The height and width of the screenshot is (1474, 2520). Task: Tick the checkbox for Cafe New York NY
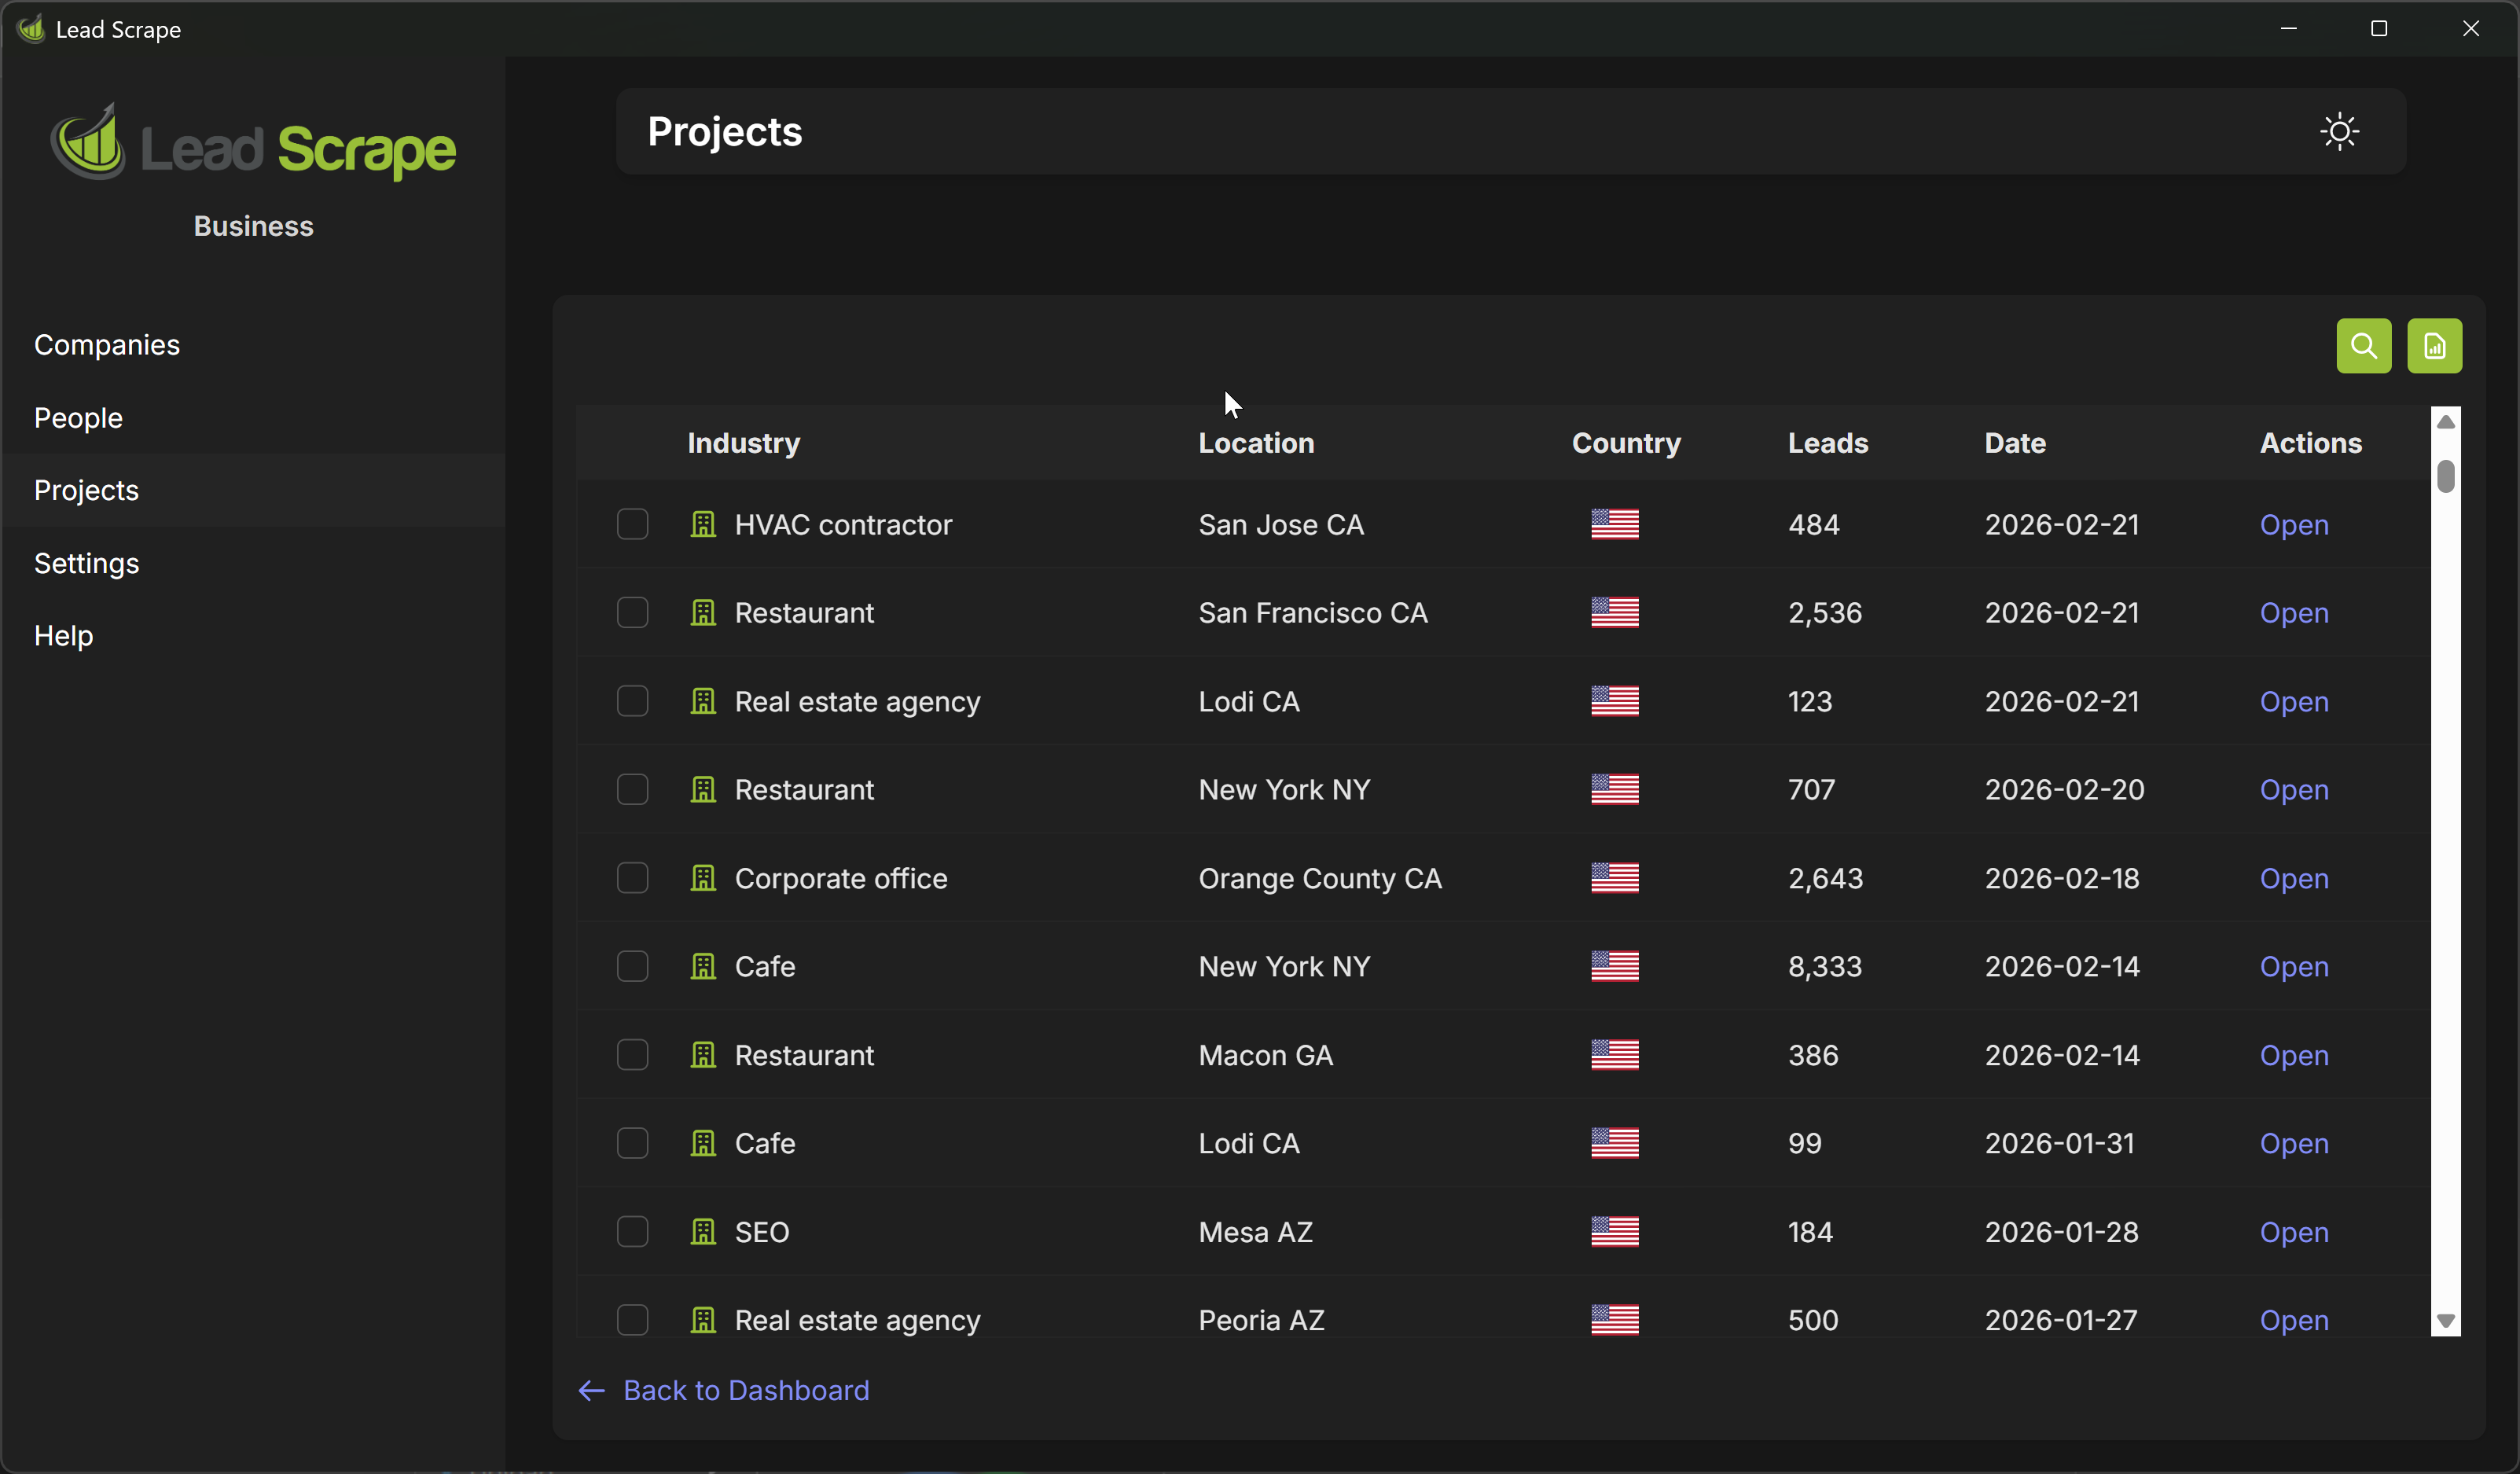(632, 966)
